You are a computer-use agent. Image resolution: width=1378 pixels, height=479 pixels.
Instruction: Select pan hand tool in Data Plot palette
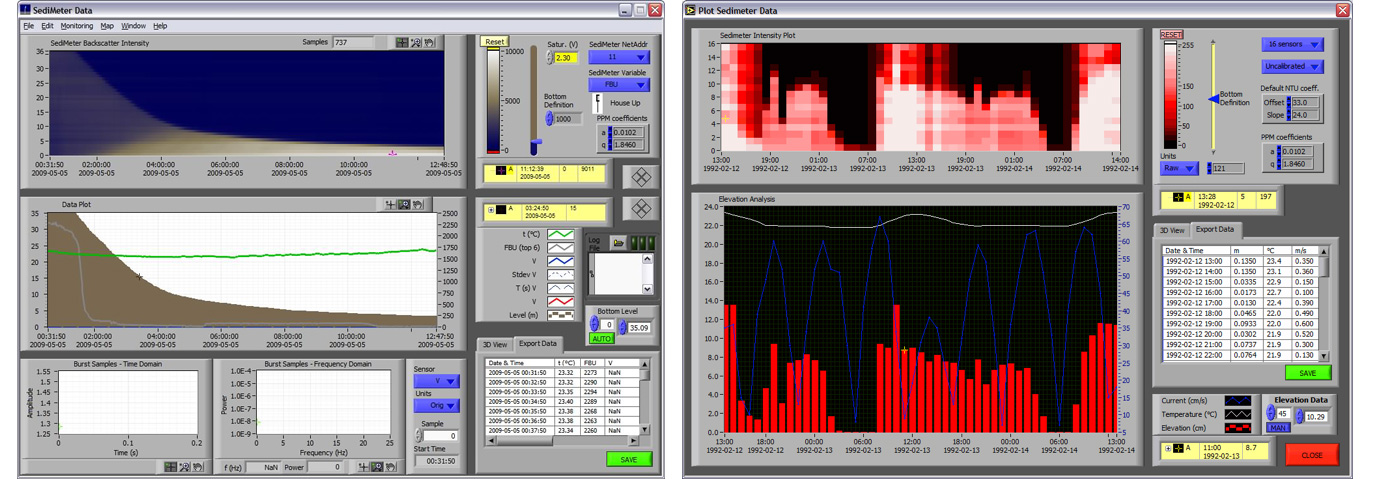click(x=417, y=205)
